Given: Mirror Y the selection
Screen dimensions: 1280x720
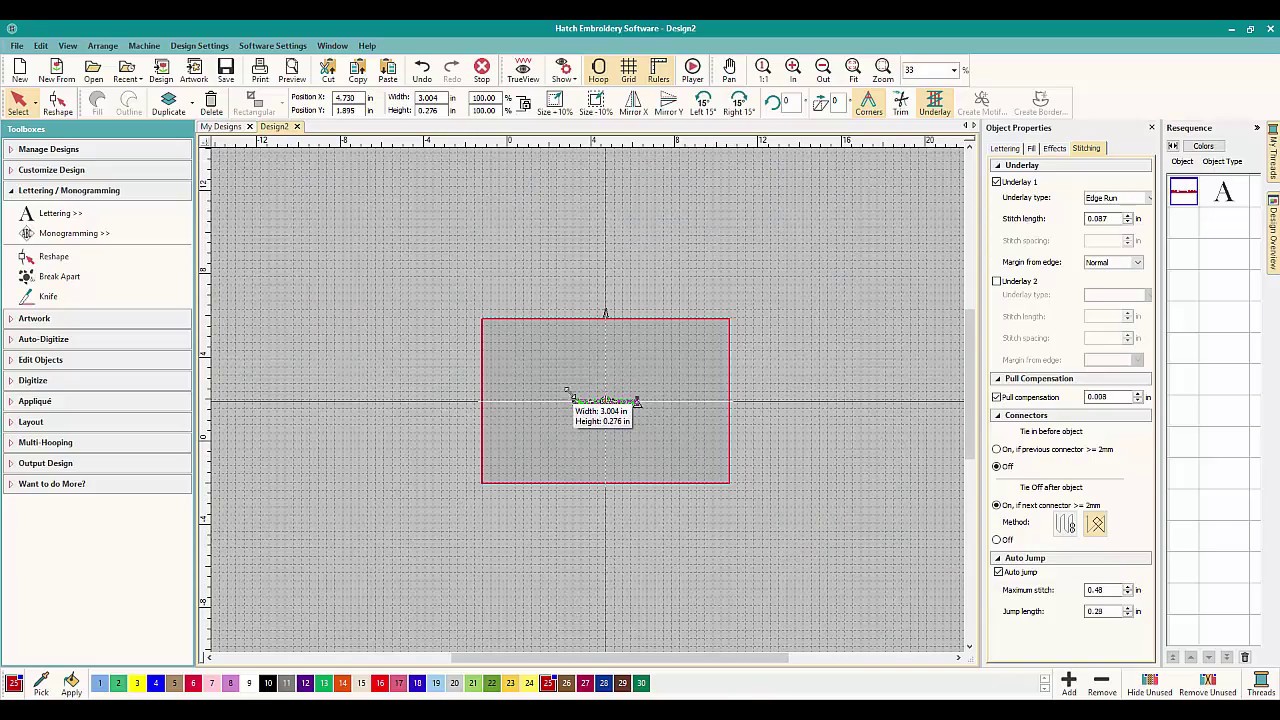Looking at the screenshot, I should pyautogui.click(x=668, y=101).
